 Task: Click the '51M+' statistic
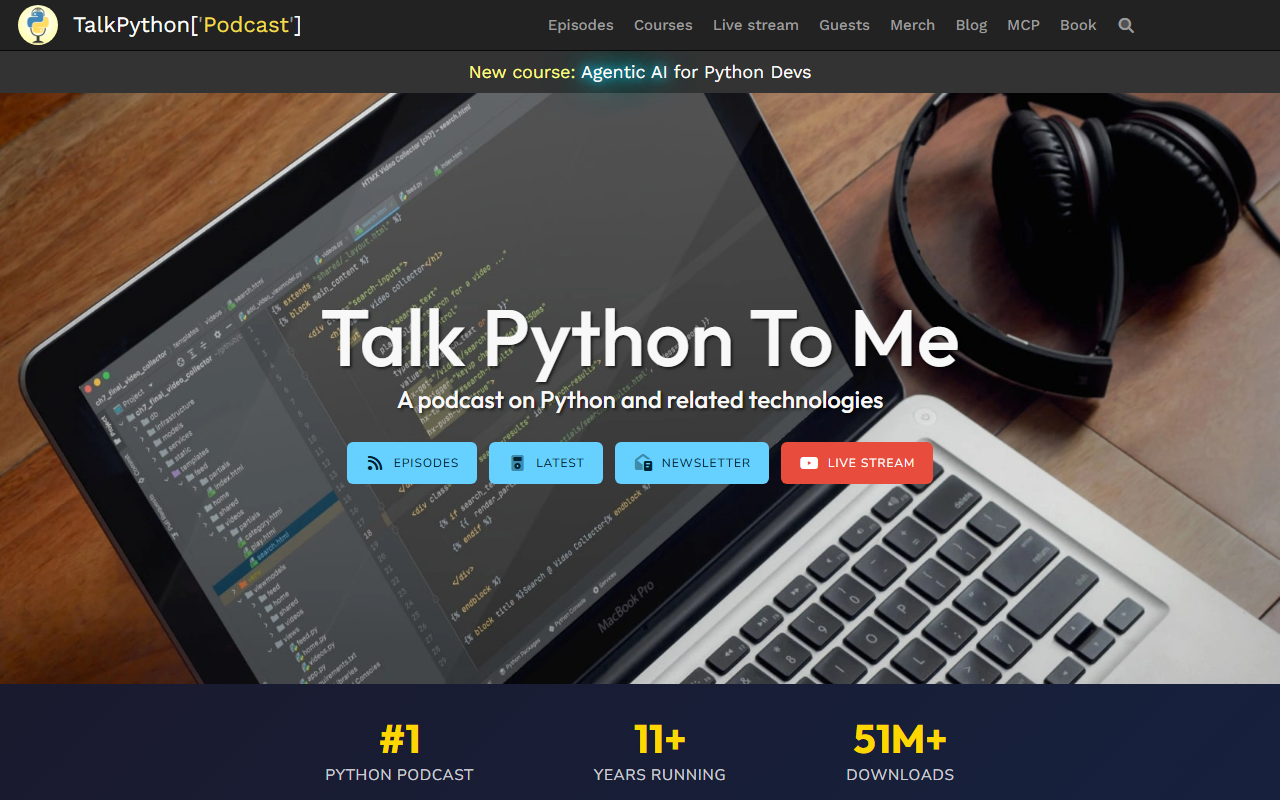900,740
